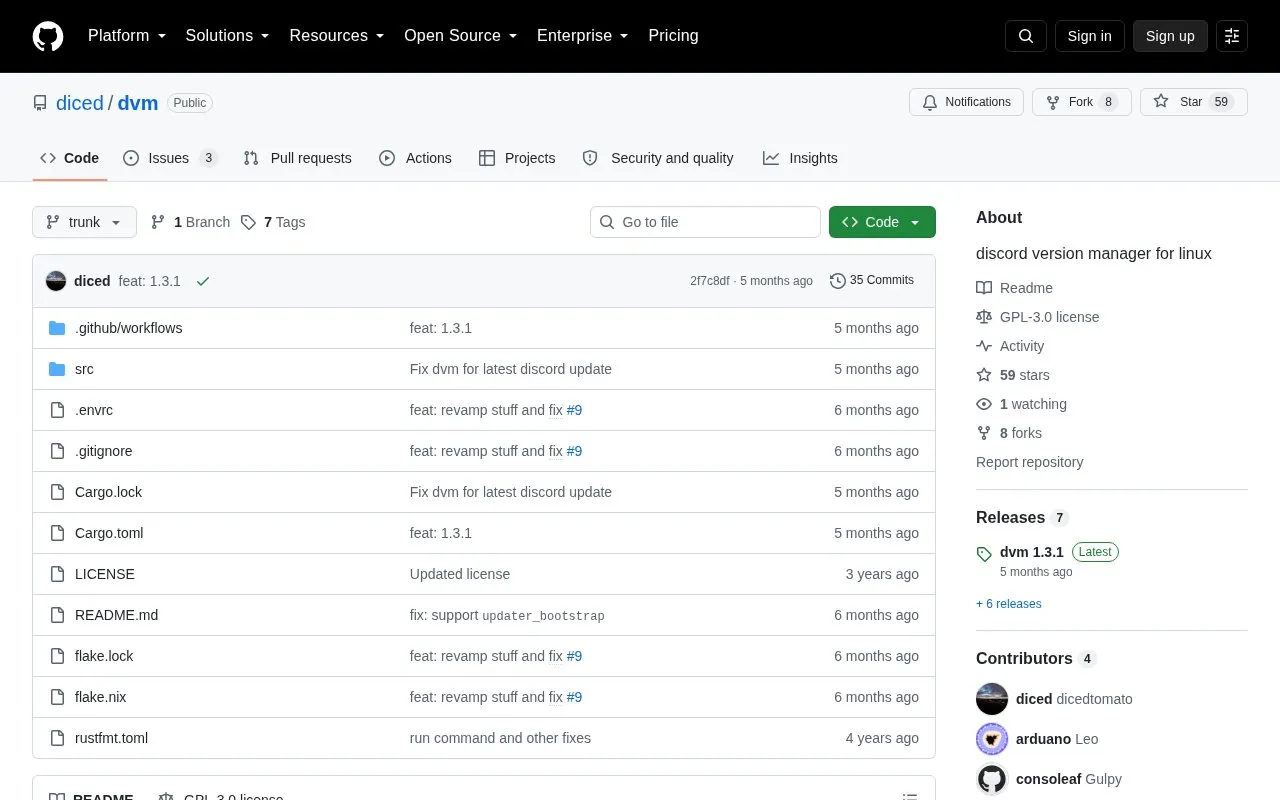1280x800 pixels.
Task: Expand the Resources menu
Action: (x=337, y=36)
